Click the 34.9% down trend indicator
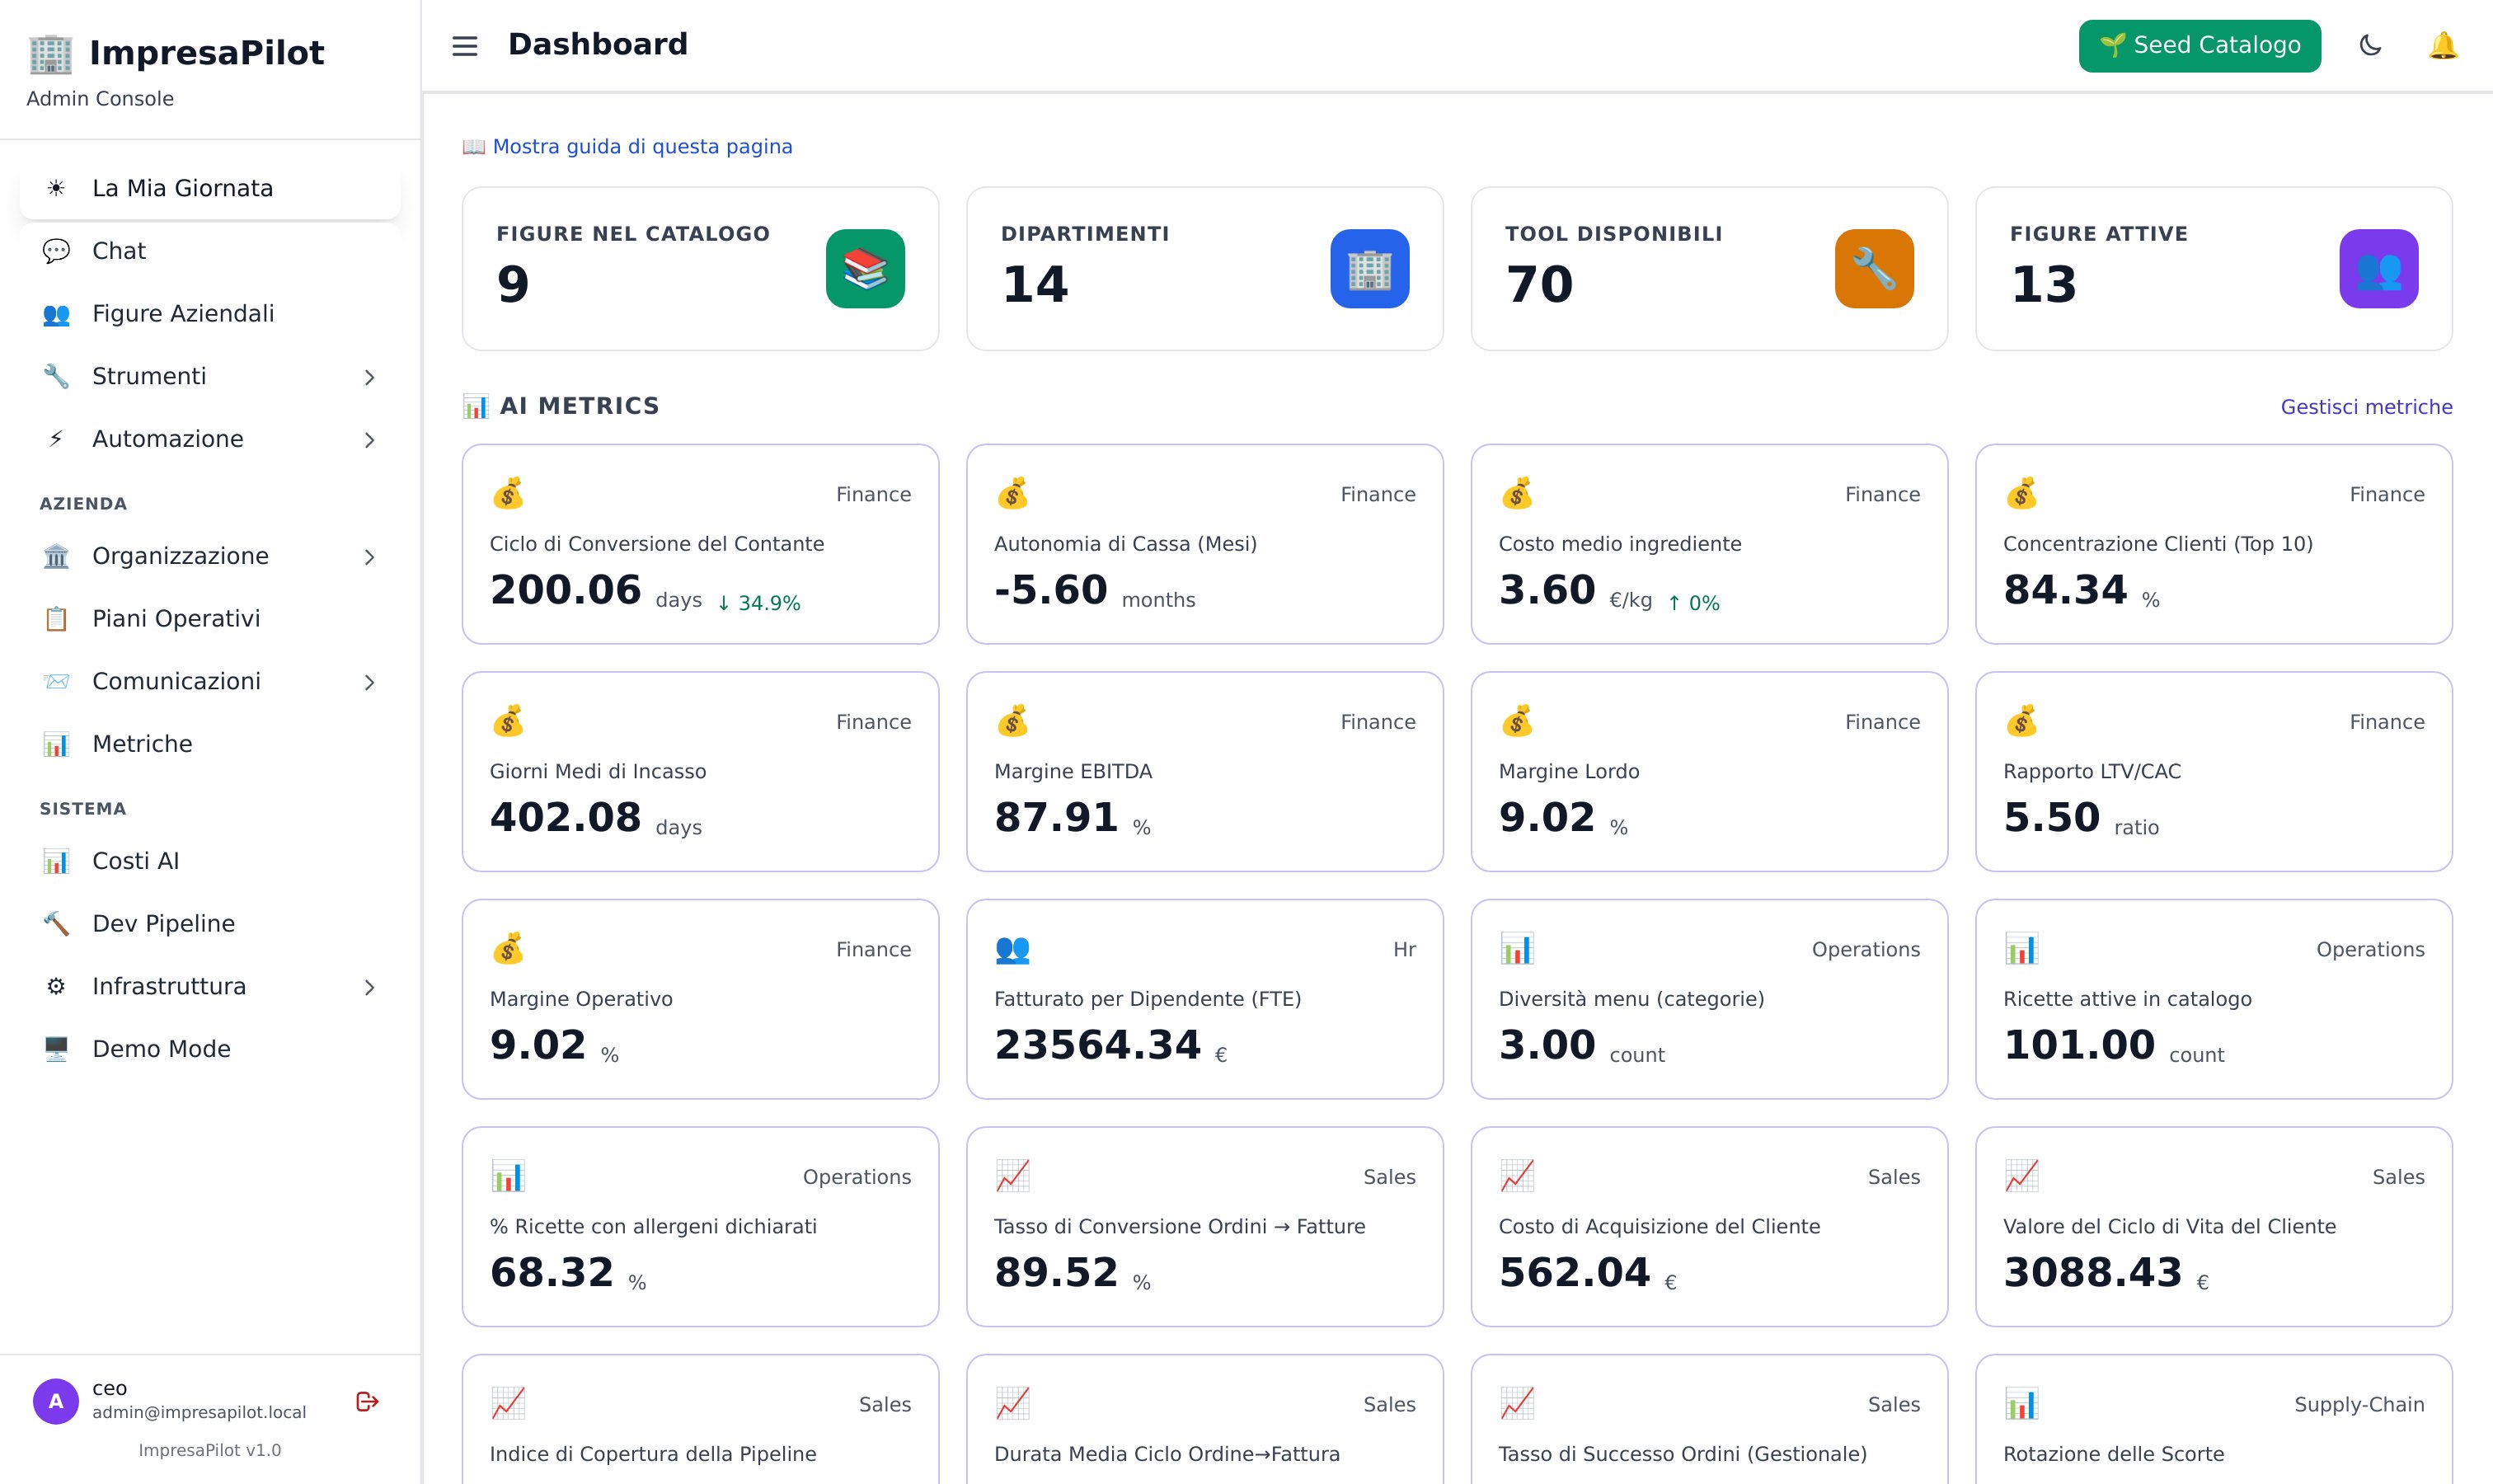Viewport: 2493px width, 1484px height. [x=758, y=603]
